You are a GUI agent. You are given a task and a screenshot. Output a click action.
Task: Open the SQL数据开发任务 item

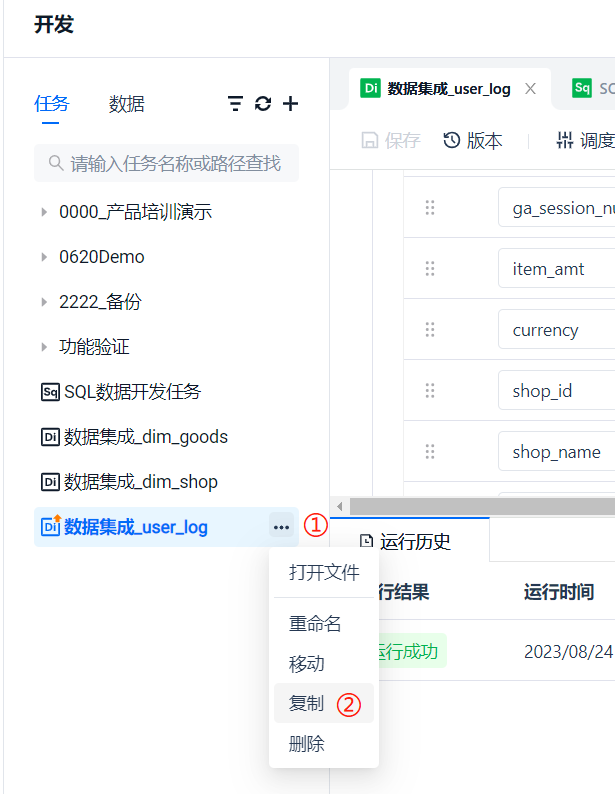[133, 392]
